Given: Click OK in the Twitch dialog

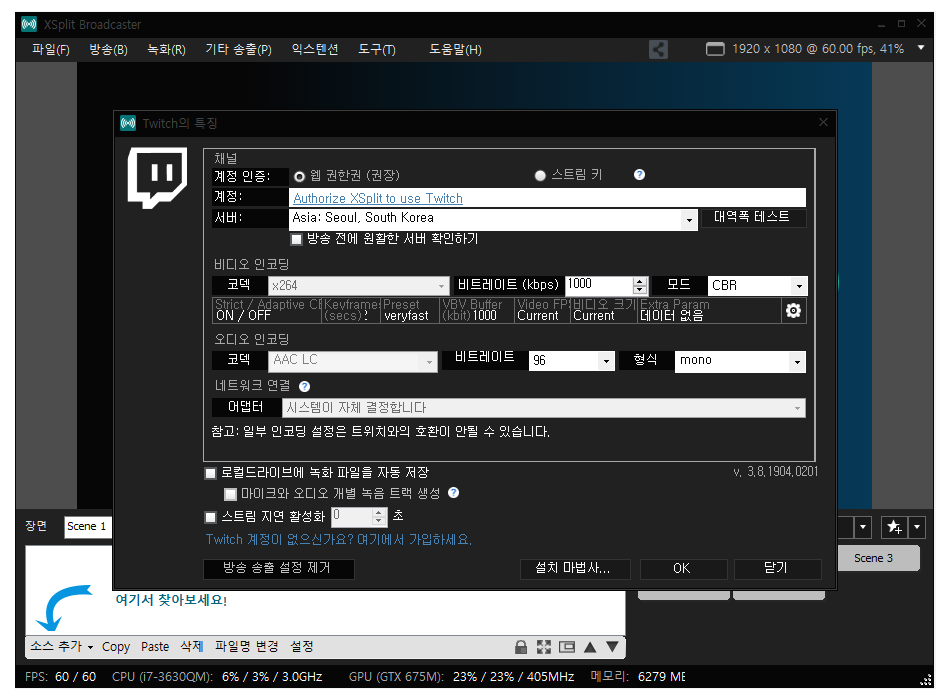Looking at the screenshot, I should coord(682,568).
